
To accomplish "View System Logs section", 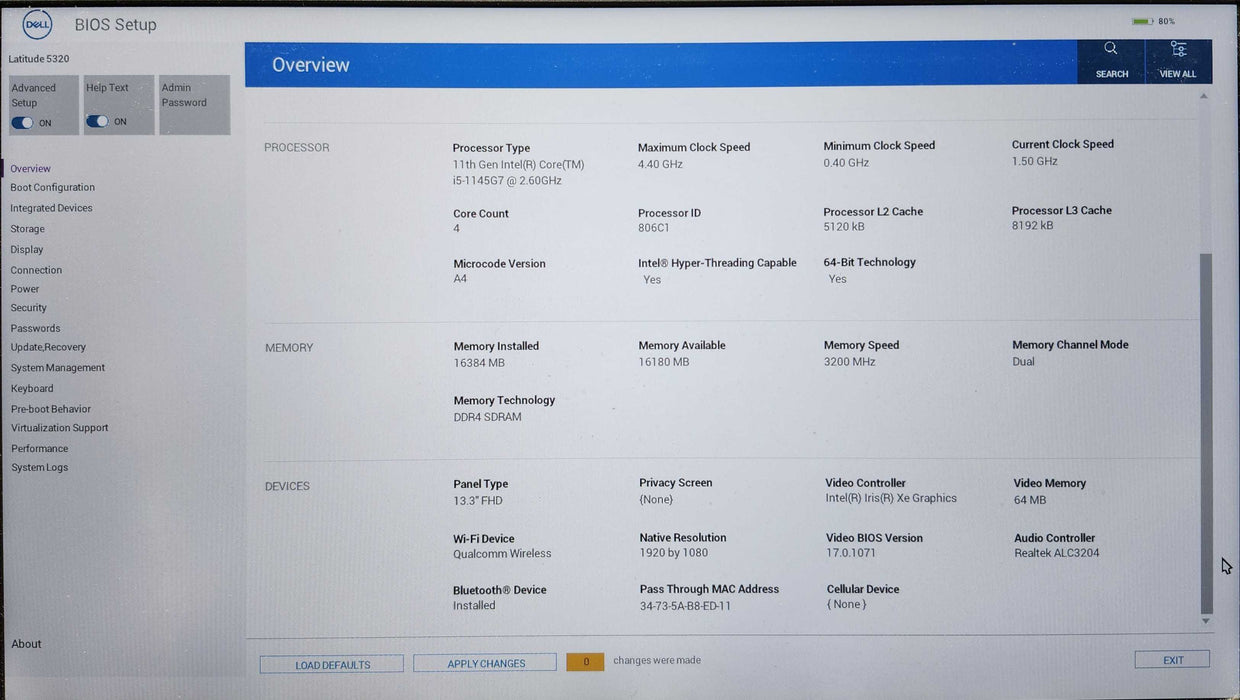I will [x=40, y=467].
